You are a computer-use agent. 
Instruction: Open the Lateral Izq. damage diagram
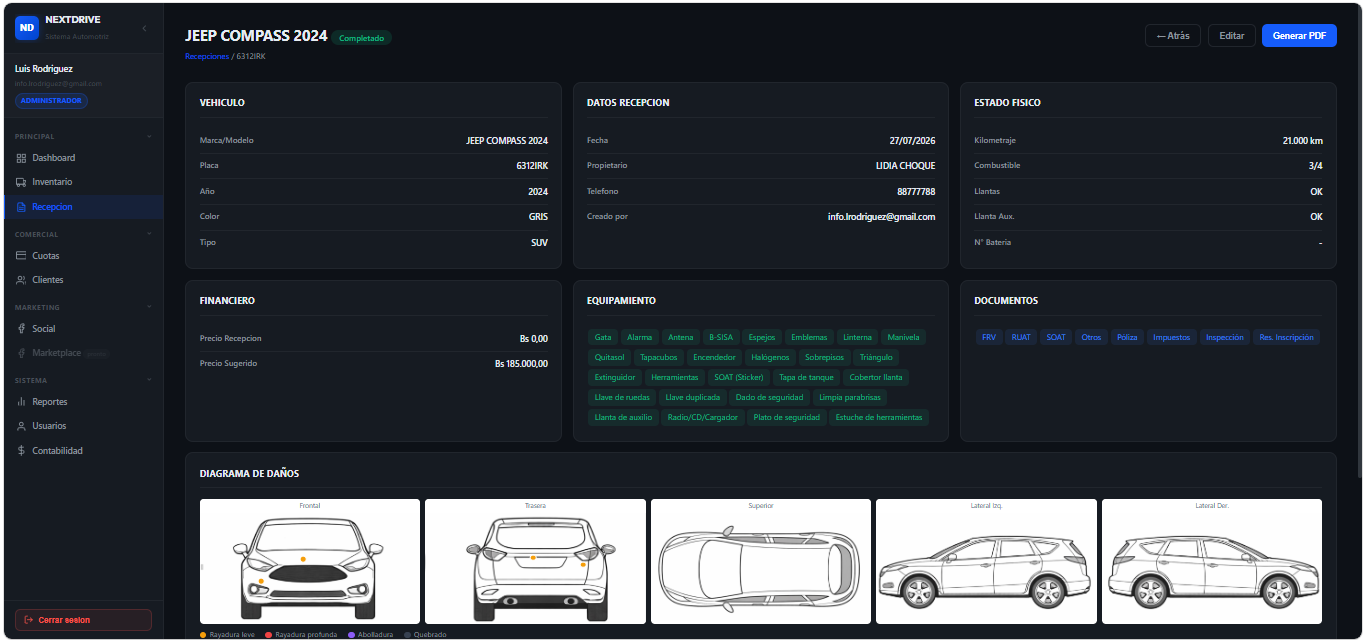pos(986,561)
